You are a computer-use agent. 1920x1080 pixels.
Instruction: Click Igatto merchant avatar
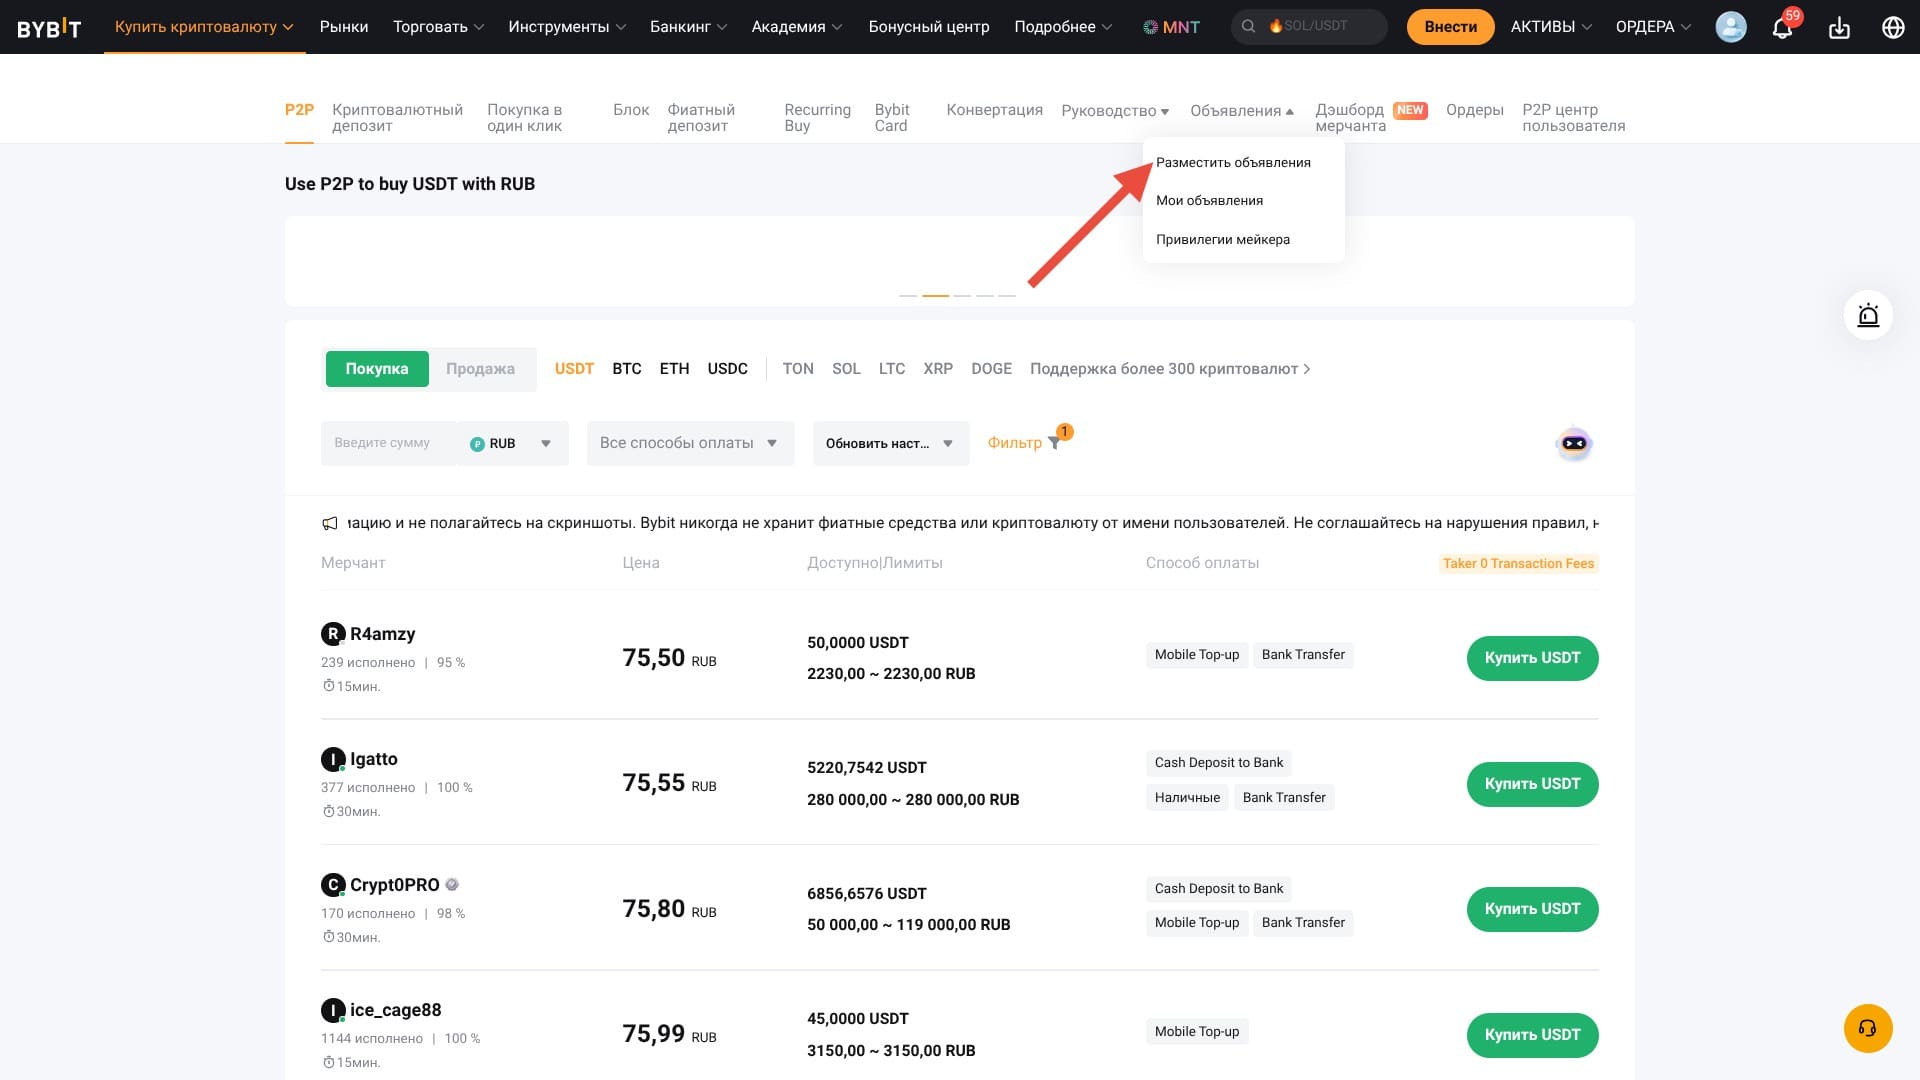(332, 759)
